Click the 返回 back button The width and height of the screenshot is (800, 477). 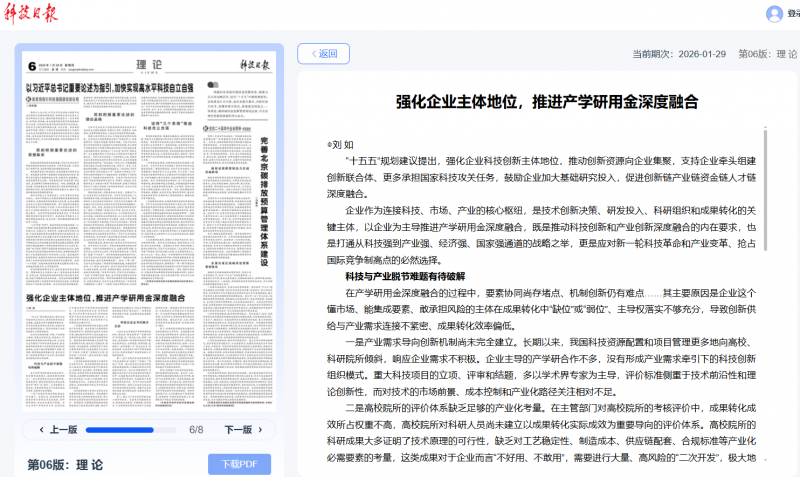click(323, 54)
